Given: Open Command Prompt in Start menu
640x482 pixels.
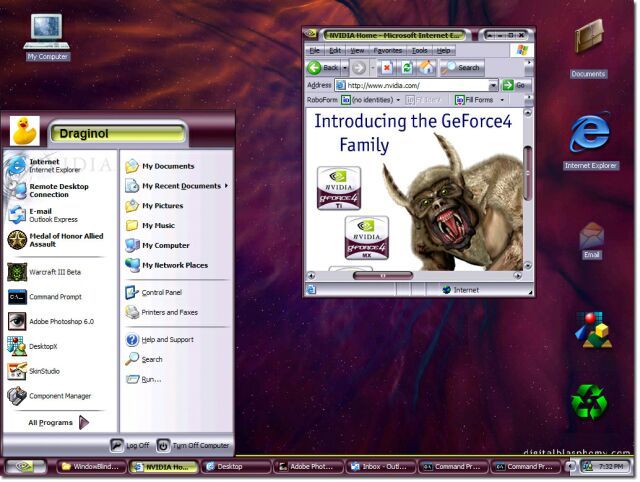Looking at the screenshot, I should click(55, 297).
